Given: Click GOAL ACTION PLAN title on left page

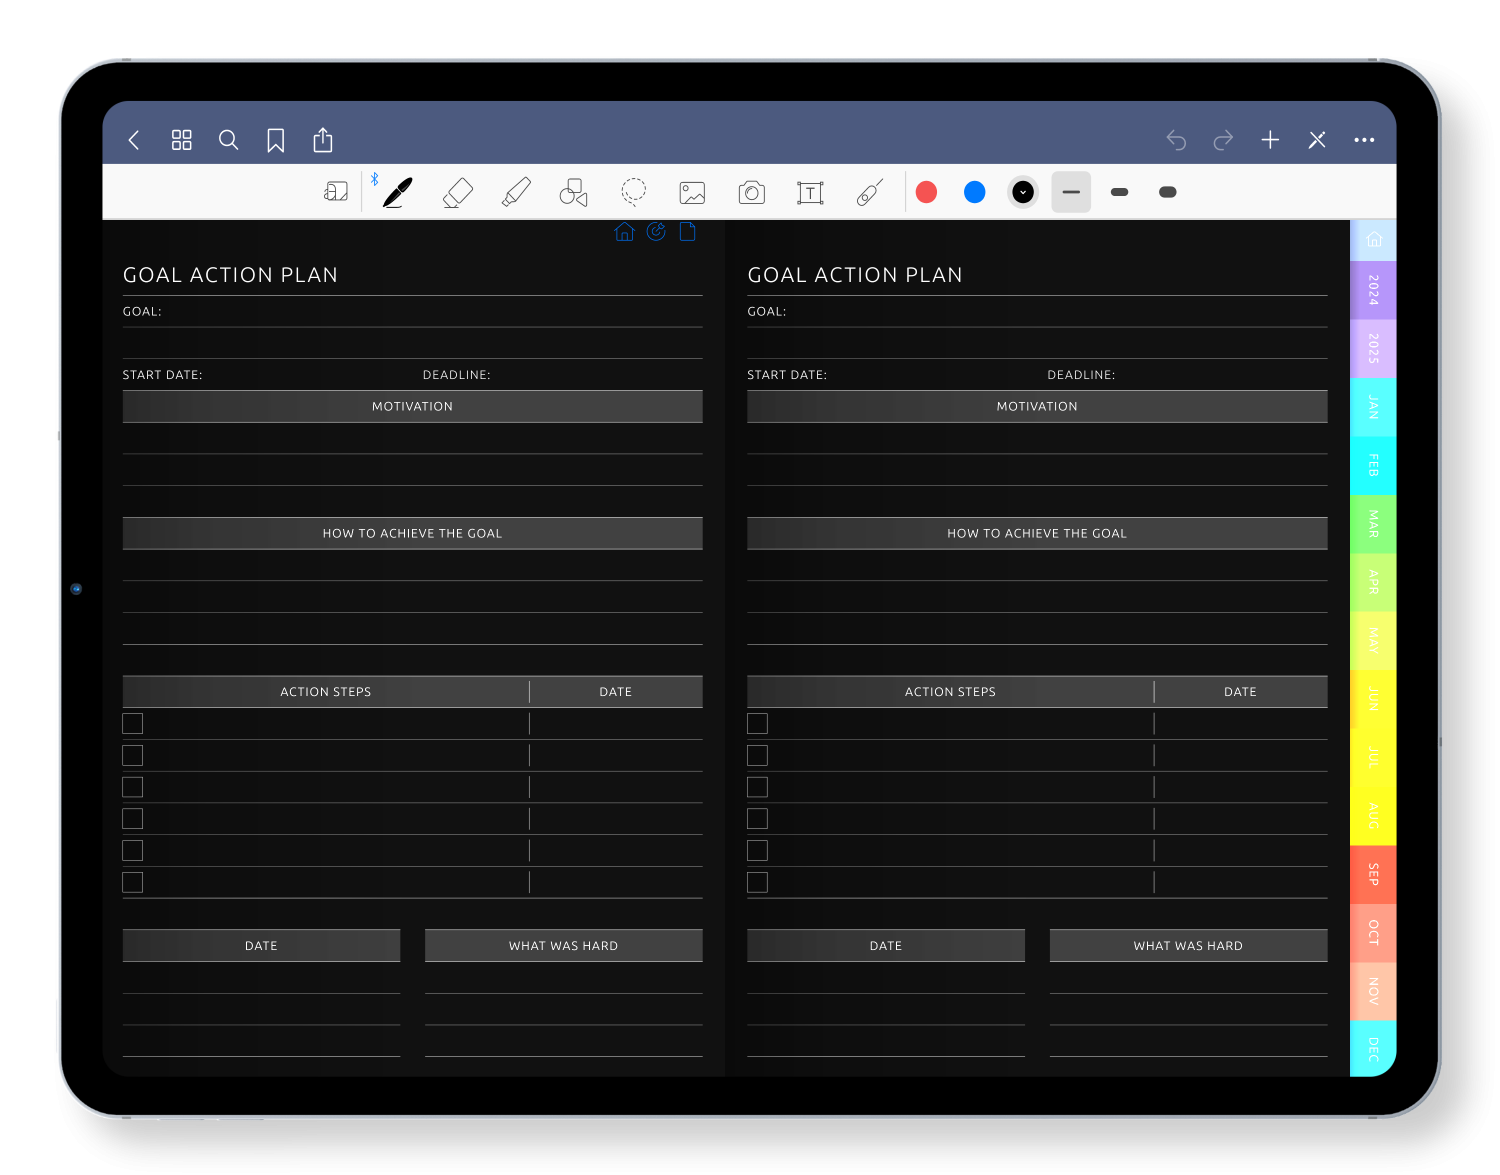Looking at the screenshot, I should point(230,275).
